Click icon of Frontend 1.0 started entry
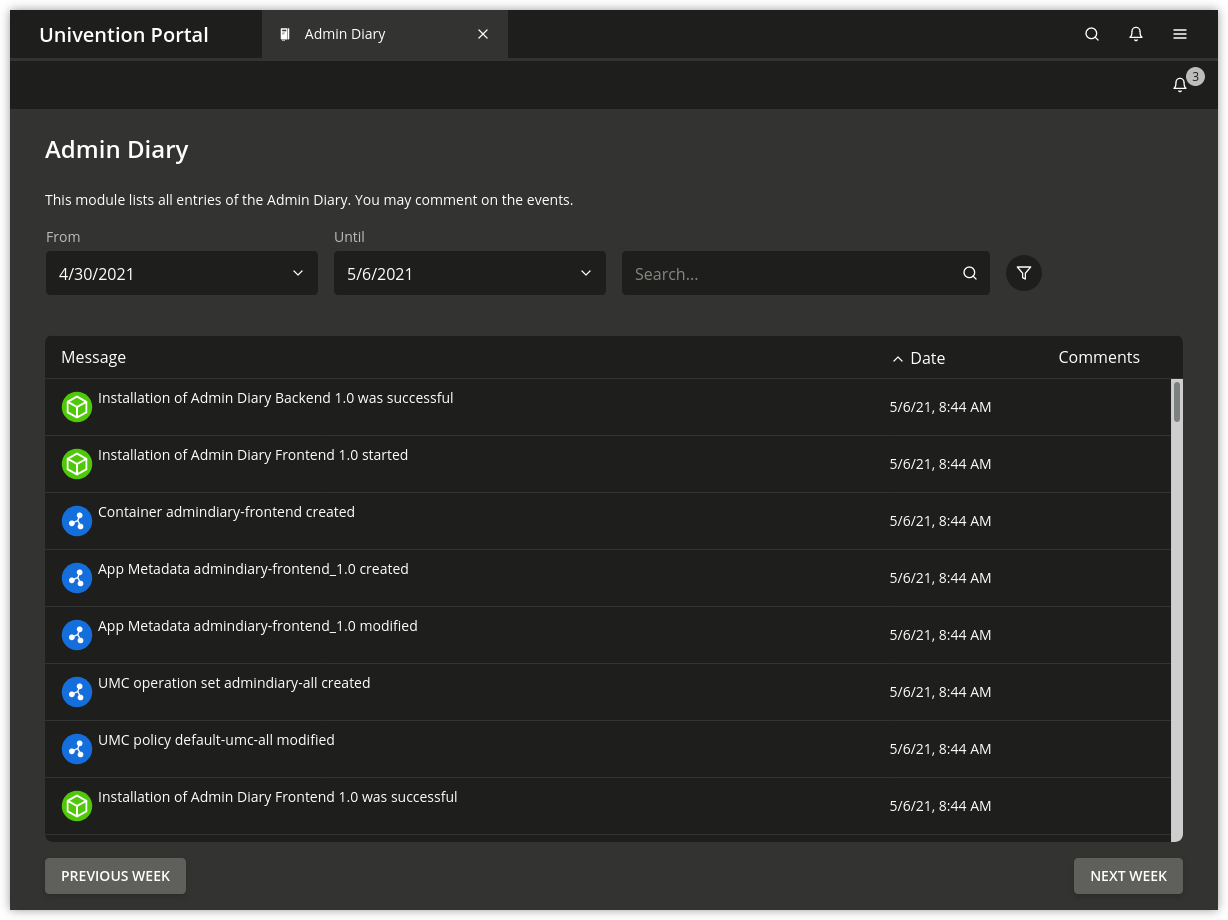Viewport: 1228px width, 920px height. click(77, 464)
